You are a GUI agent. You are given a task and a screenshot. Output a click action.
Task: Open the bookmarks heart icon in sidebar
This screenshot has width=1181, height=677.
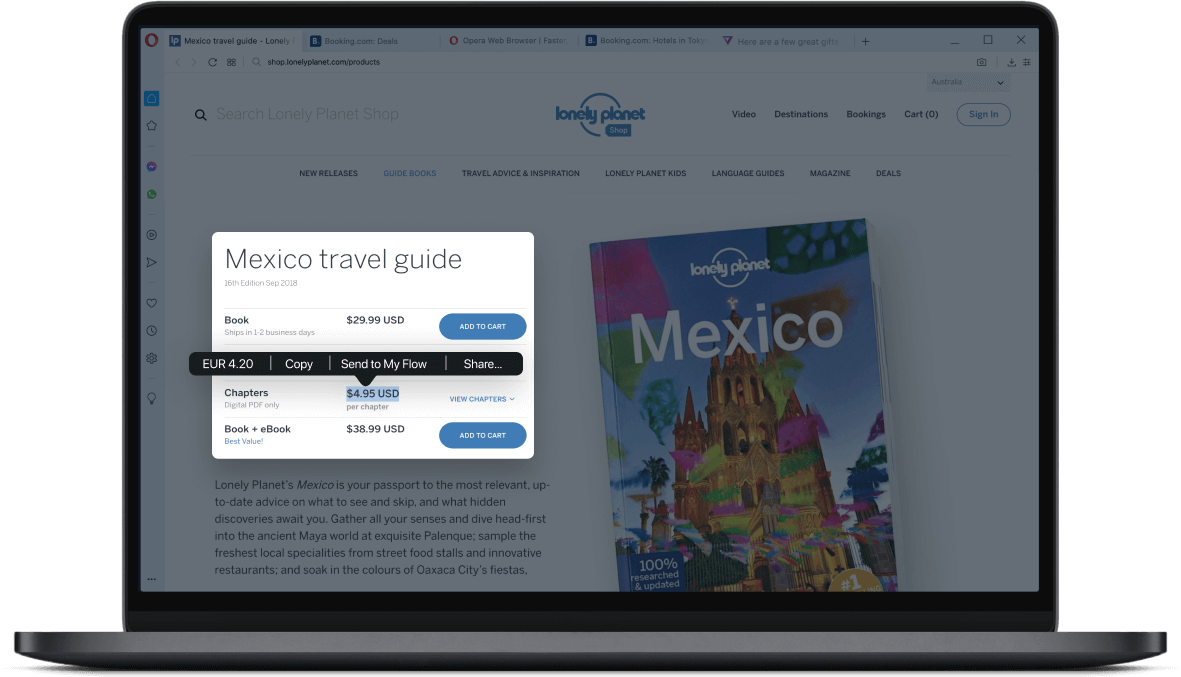(151, 302)
